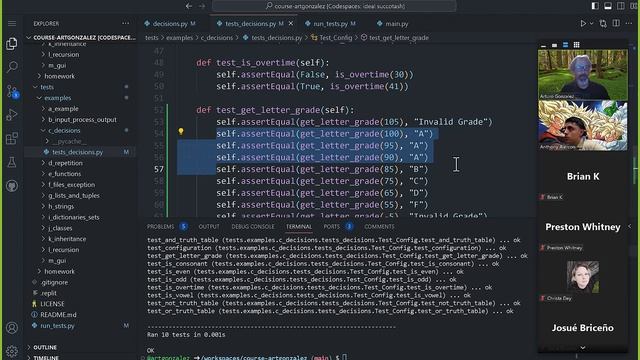Open the COMMENTS panel tab
Screen dimensions: 640x360
[379, 227]
